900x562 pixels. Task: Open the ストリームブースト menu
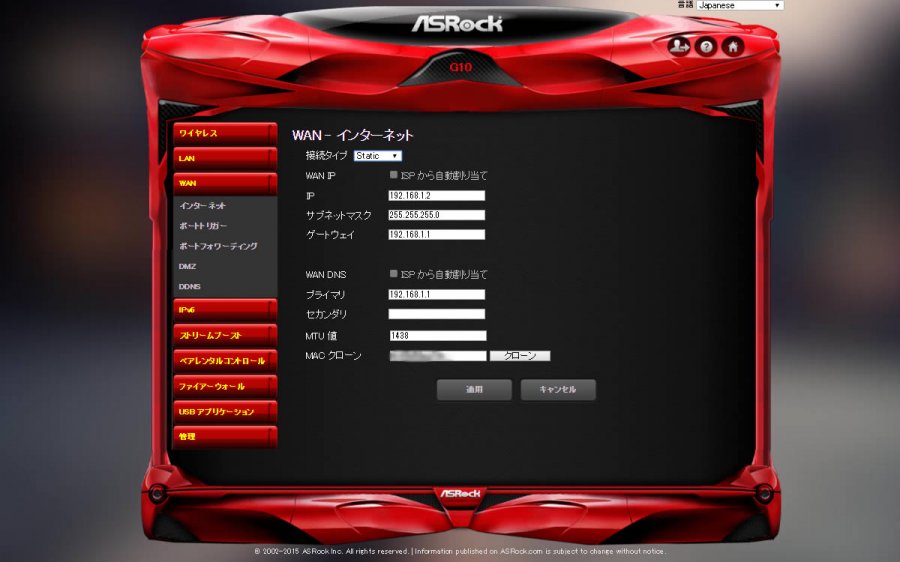(x=225, y=335)
